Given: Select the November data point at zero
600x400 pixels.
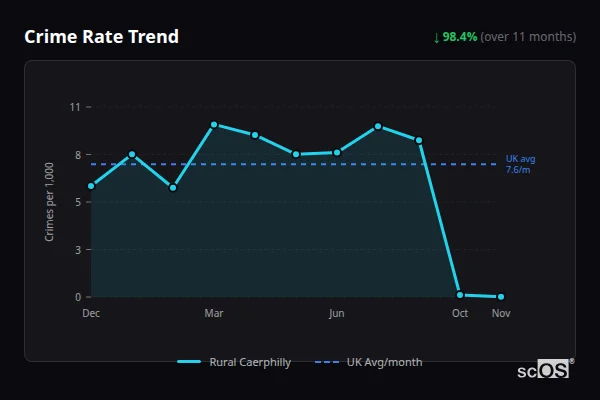Looking at the screenshot, I should pos(501,297).
